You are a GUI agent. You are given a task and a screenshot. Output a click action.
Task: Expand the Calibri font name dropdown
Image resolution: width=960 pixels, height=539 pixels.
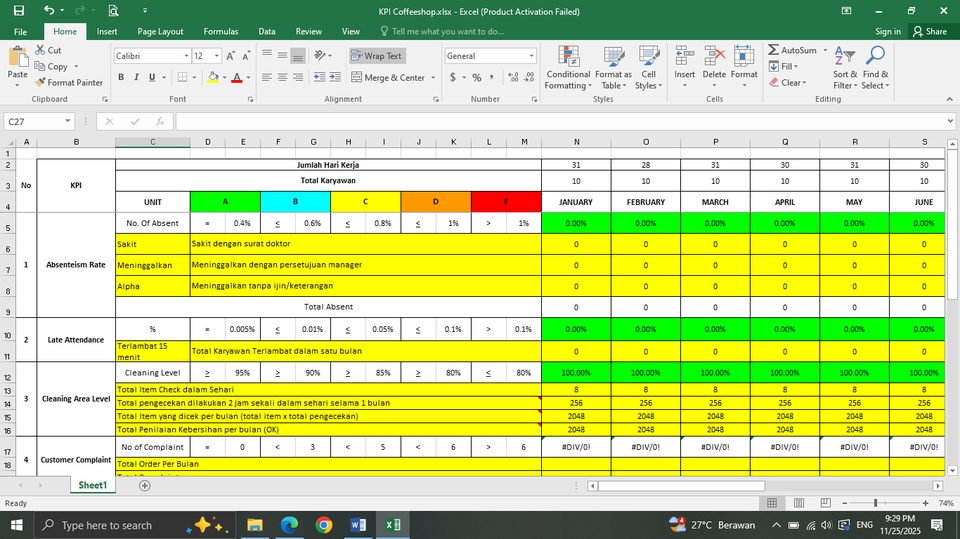186,56
